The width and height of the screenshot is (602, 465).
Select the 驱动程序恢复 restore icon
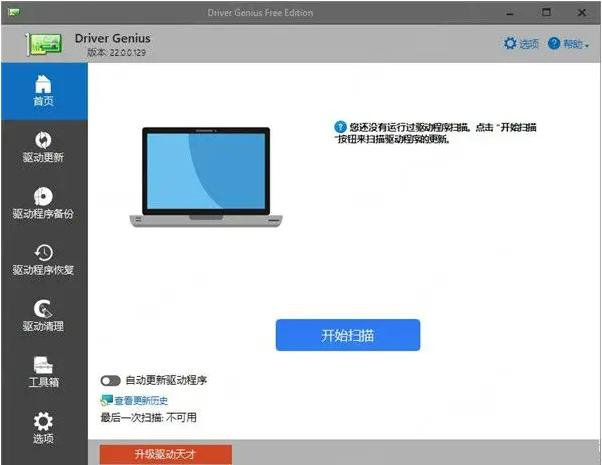click(43, 253)
